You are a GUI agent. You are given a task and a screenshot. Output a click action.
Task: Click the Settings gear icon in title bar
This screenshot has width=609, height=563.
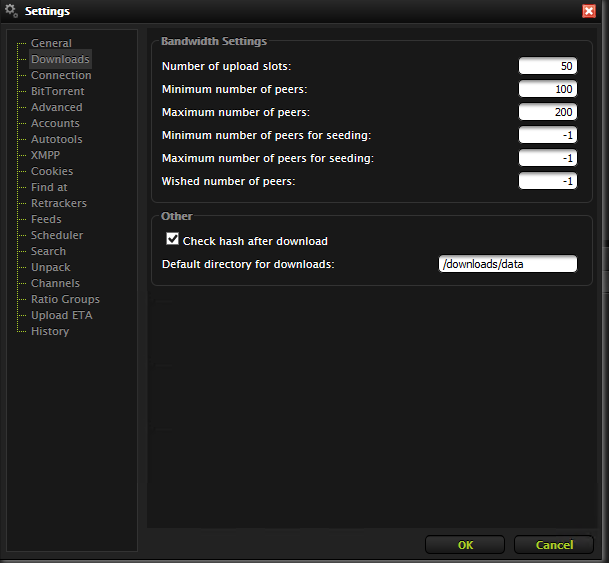pyautogui.click(x=11, y=10)
